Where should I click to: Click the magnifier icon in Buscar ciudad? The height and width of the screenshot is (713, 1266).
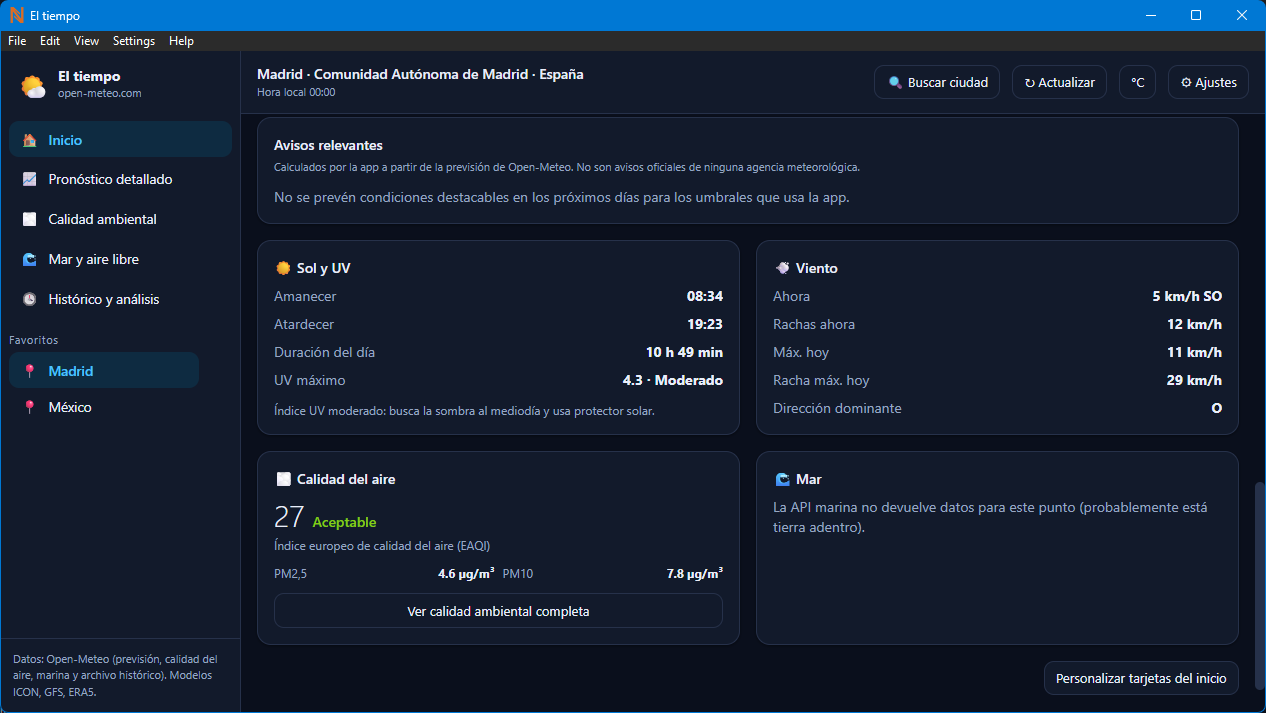point(894,82)
